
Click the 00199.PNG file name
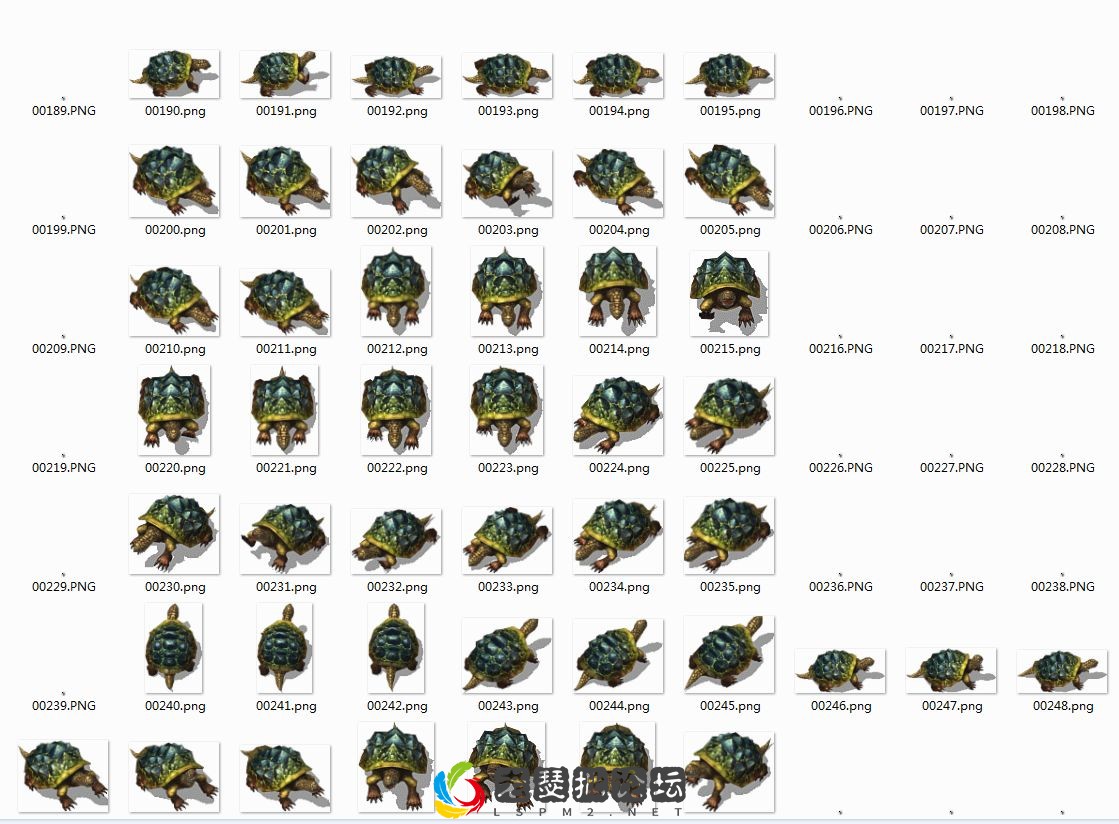64,230
